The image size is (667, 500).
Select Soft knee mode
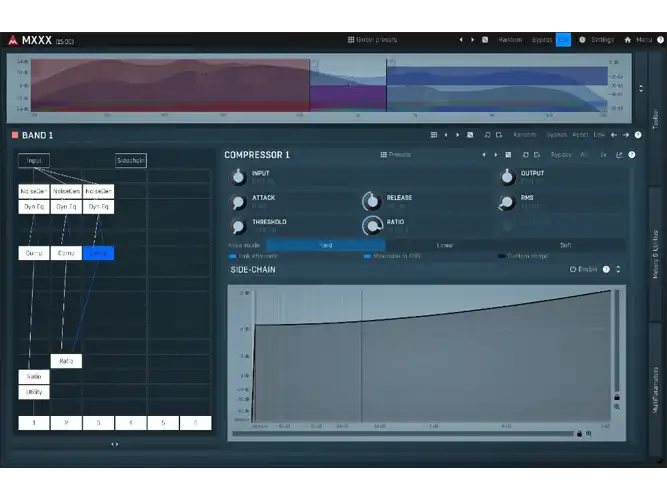click(x=565, y=245)
